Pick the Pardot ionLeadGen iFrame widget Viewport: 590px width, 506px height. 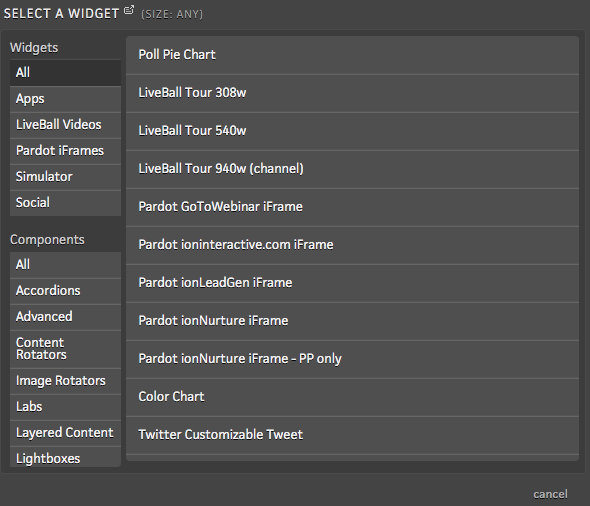coord(352,283)
